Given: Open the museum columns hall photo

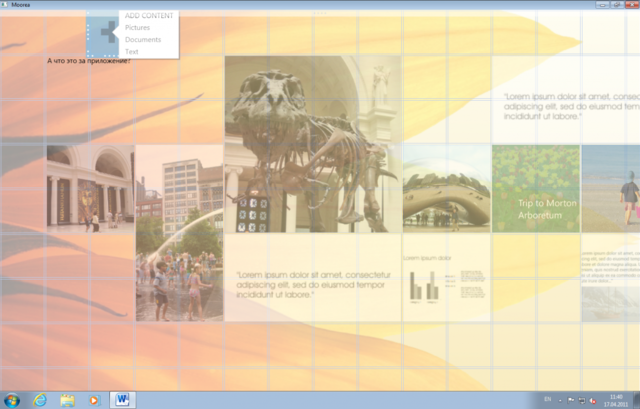Looking at the screenshot, I should point(90,188).
